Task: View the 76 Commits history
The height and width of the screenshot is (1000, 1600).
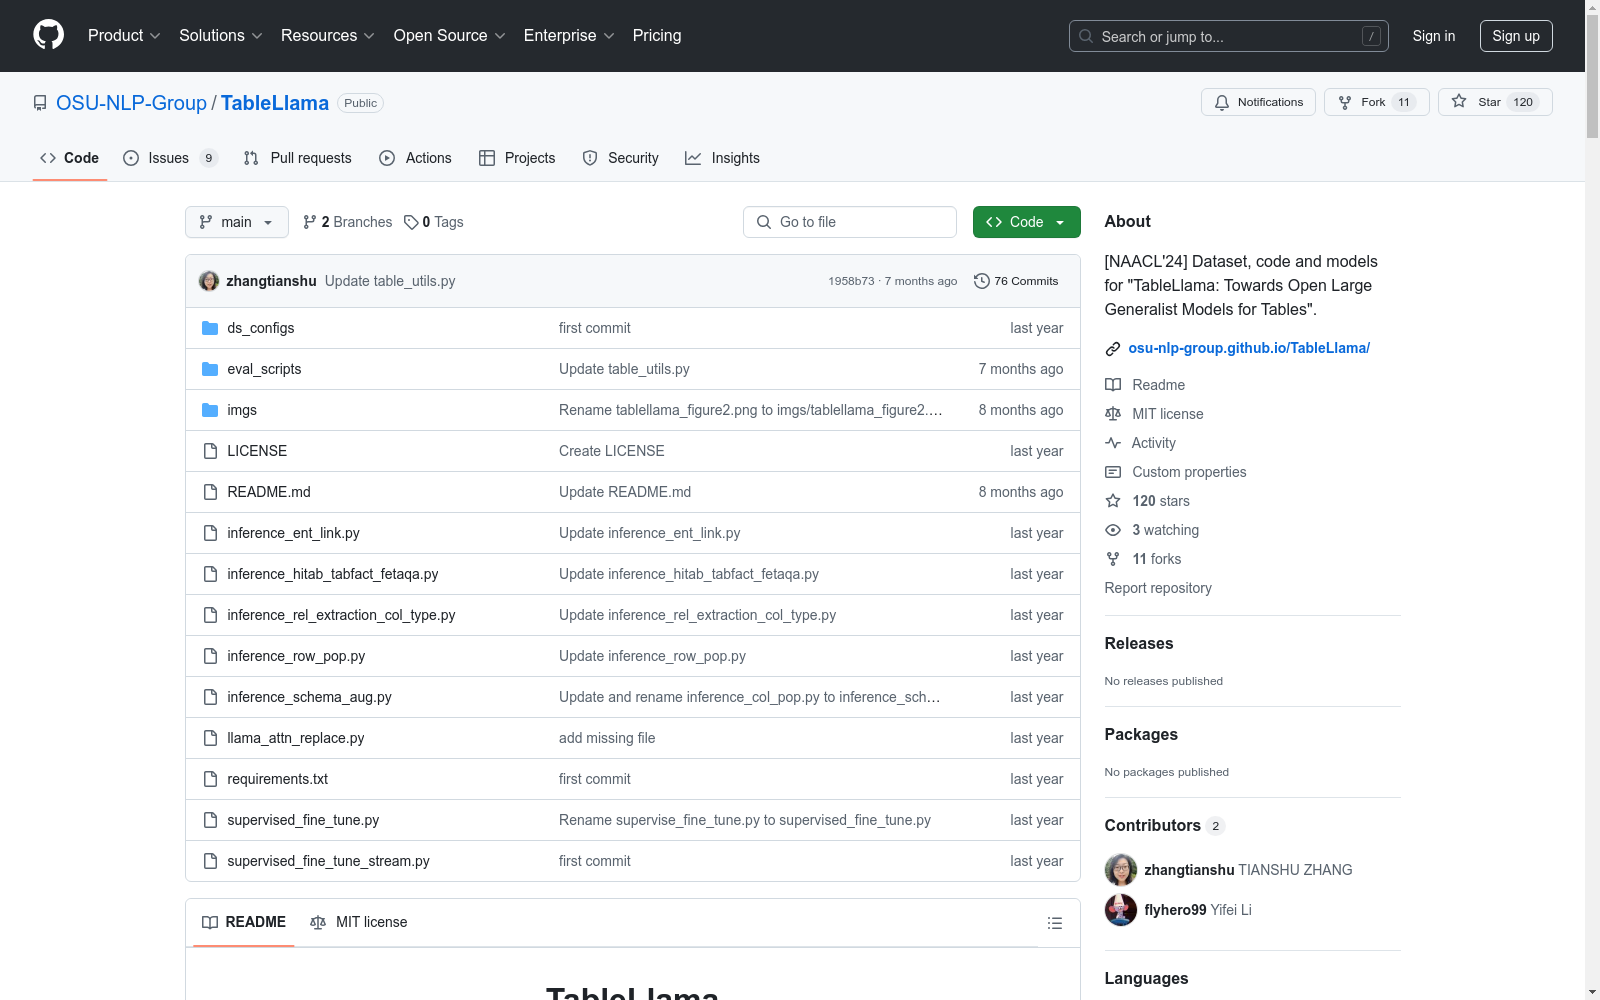Action: [x=1016, y=281]
